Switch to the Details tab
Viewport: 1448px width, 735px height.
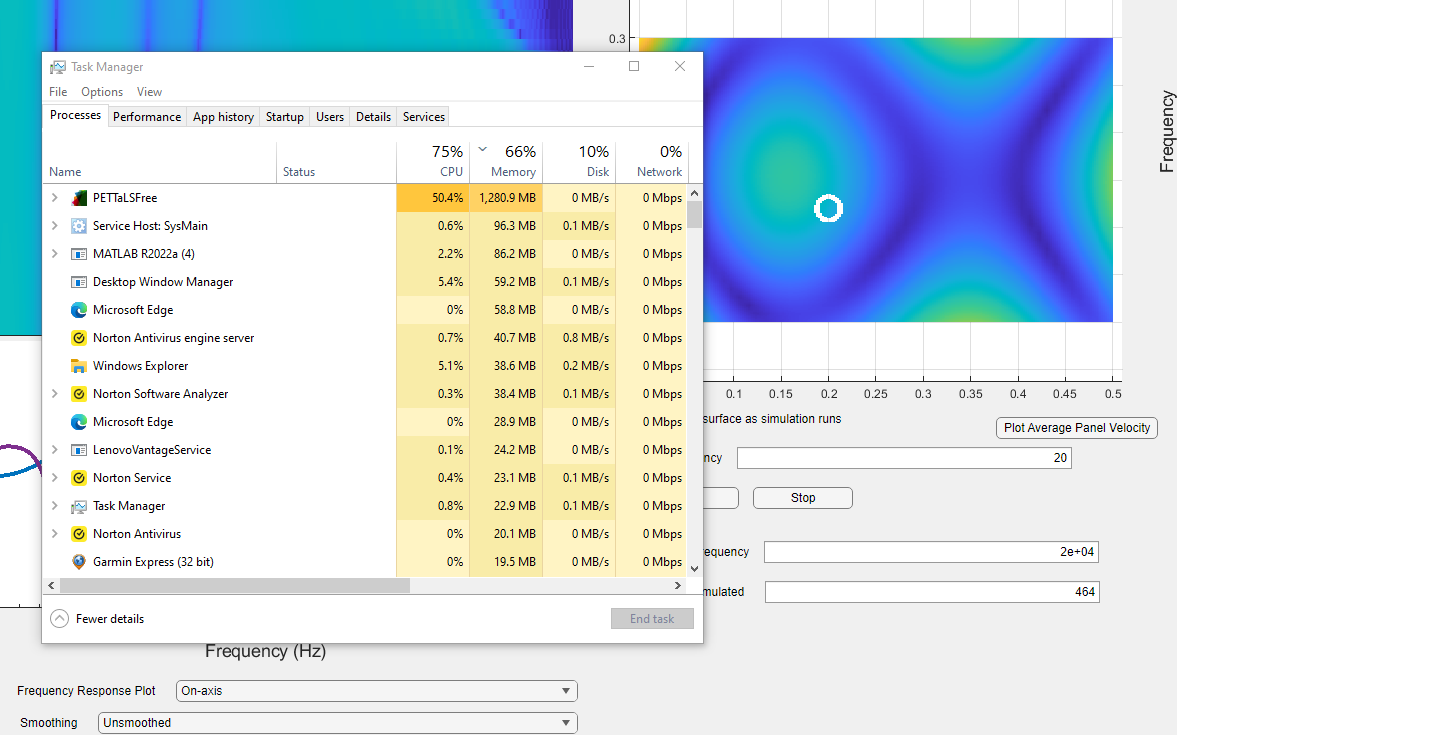[373, 117]
